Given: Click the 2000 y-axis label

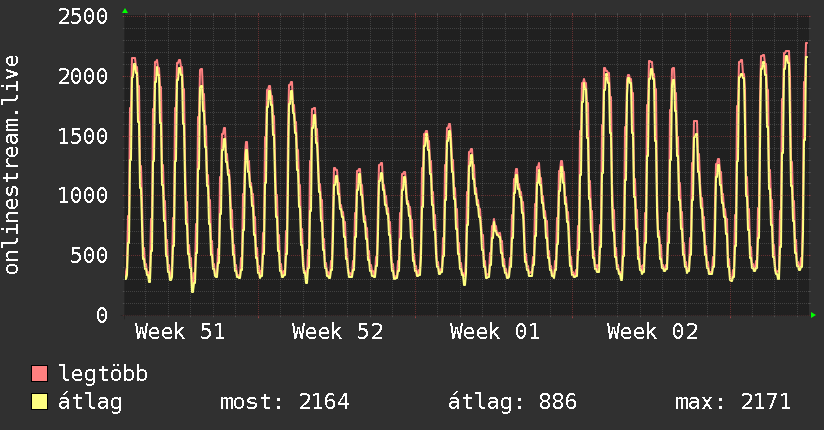Looking at the screenshot, I should (x=83, y=77).
